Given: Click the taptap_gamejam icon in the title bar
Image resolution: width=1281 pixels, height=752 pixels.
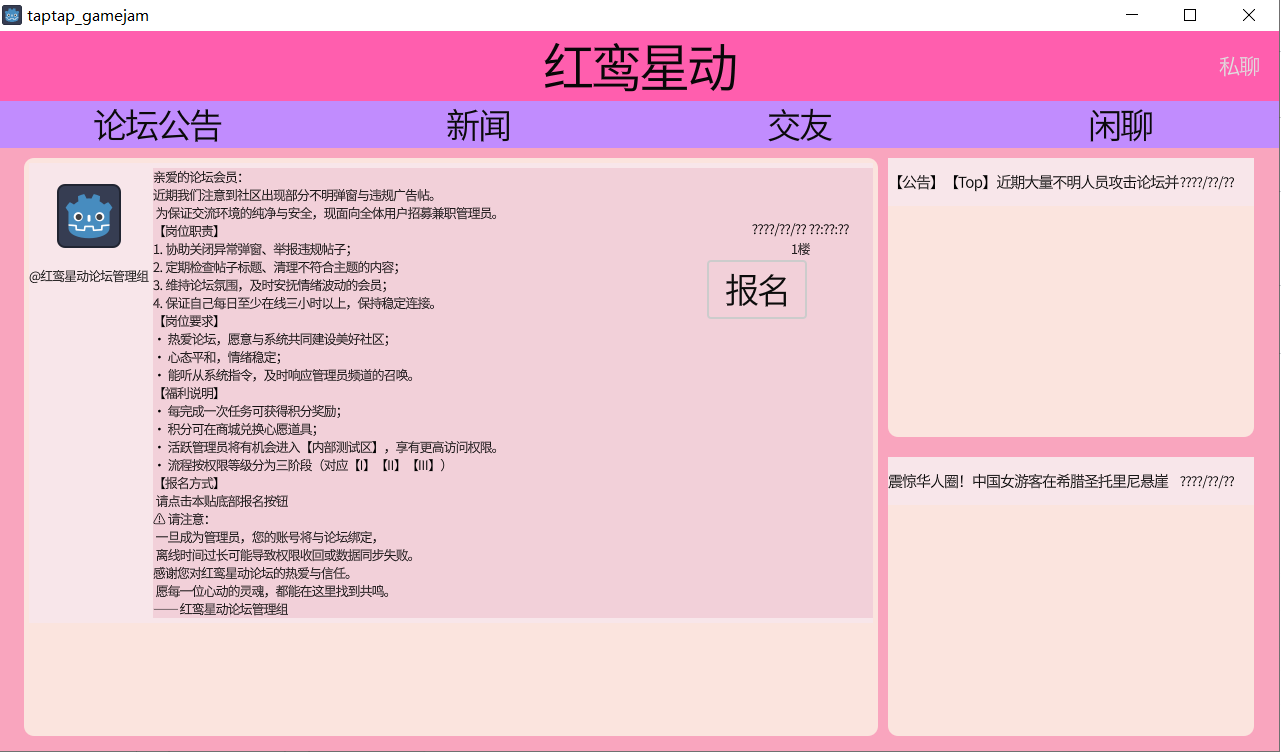Looking at the screenshot, I should pos(12,15).
